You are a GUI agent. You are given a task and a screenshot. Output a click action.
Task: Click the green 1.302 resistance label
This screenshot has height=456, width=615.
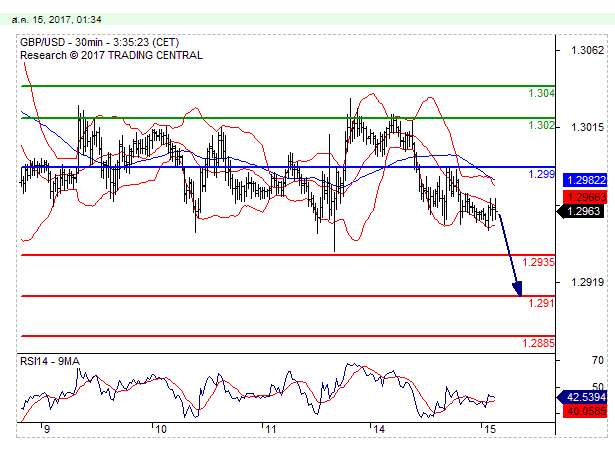(x=541, y=125)
